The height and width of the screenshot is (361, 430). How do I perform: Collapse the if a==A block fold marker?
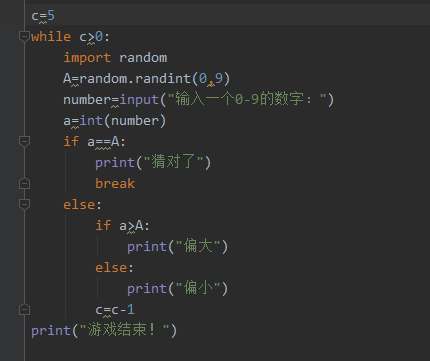click(24, 141)
